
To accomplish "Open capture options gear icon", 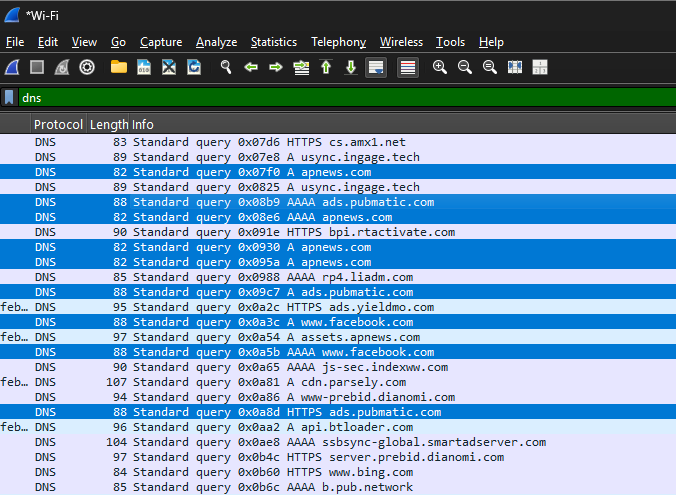I will click(x=87, y=67).
